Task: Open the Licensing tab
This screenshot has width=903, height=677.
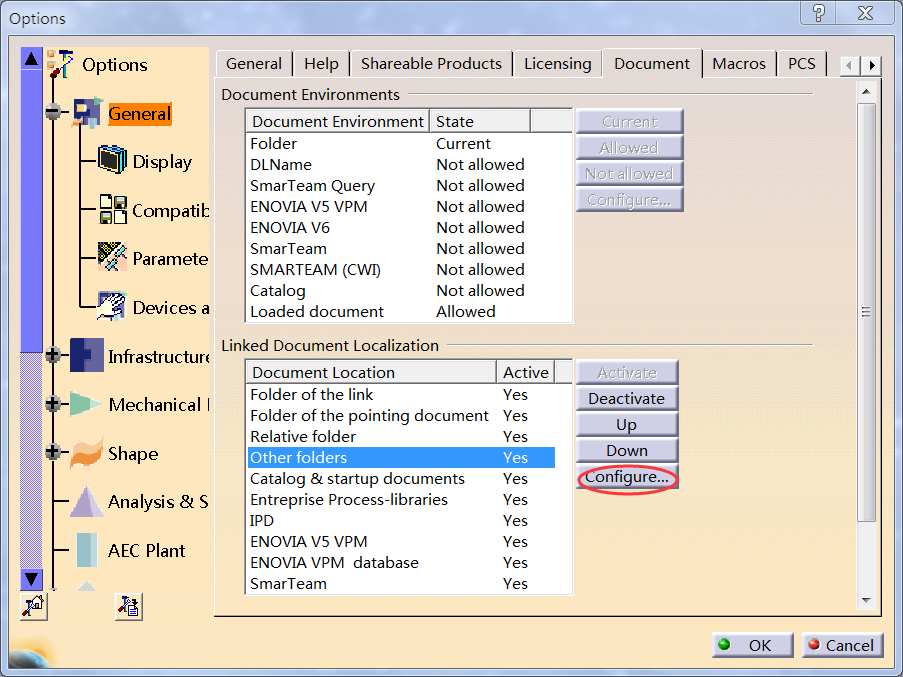Action: tap(557, 63)
